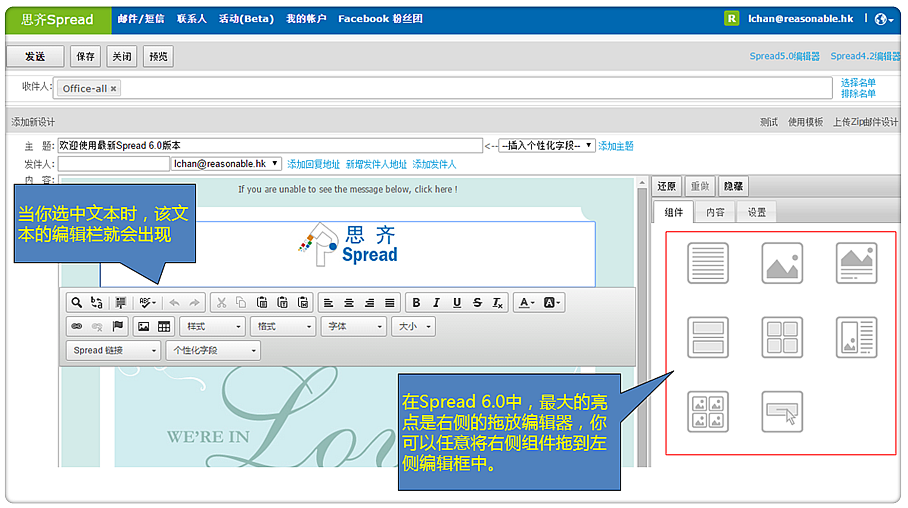Click the Redo arrow icon
This screenshot has width=908, height=508.
195,302
